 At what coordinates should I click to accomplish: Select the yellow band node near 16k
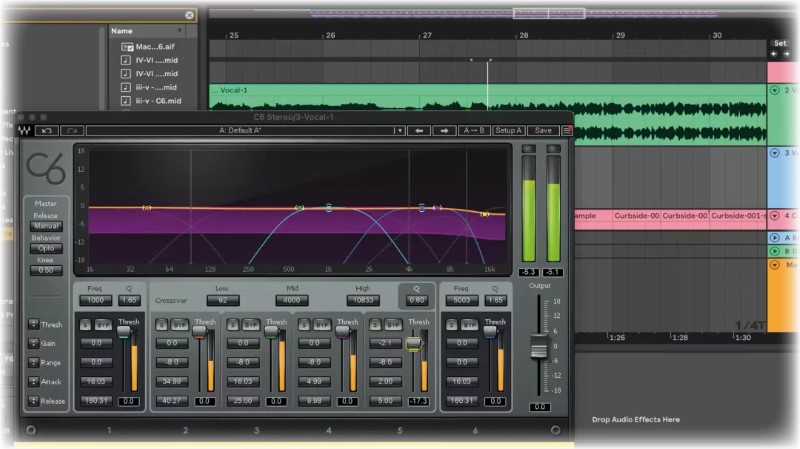coord(485,214)
